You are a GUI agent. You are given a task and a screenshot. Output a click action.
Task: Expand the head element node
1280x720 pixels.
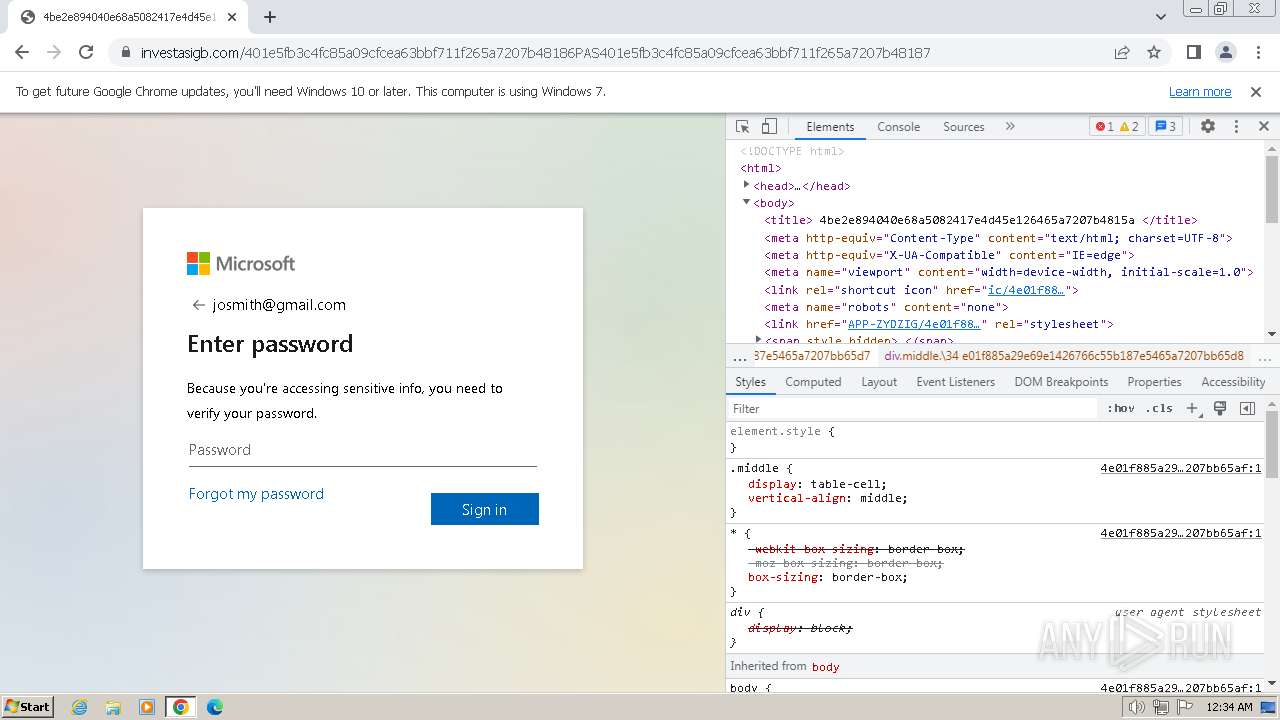pos(746,185)
